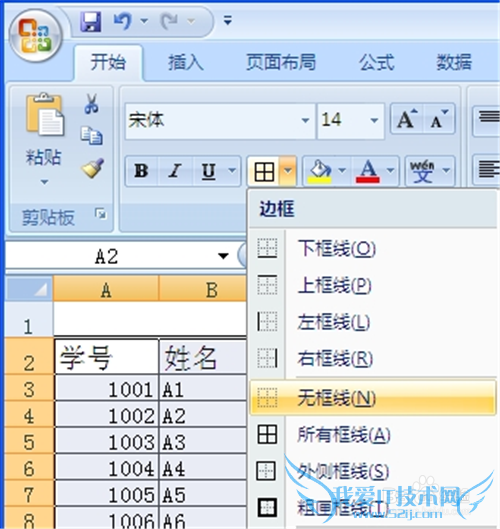This screenshot has width=500, height=529.
Task: Collapse the borders dropdown arrow
Action: click(x=288, y=171)
